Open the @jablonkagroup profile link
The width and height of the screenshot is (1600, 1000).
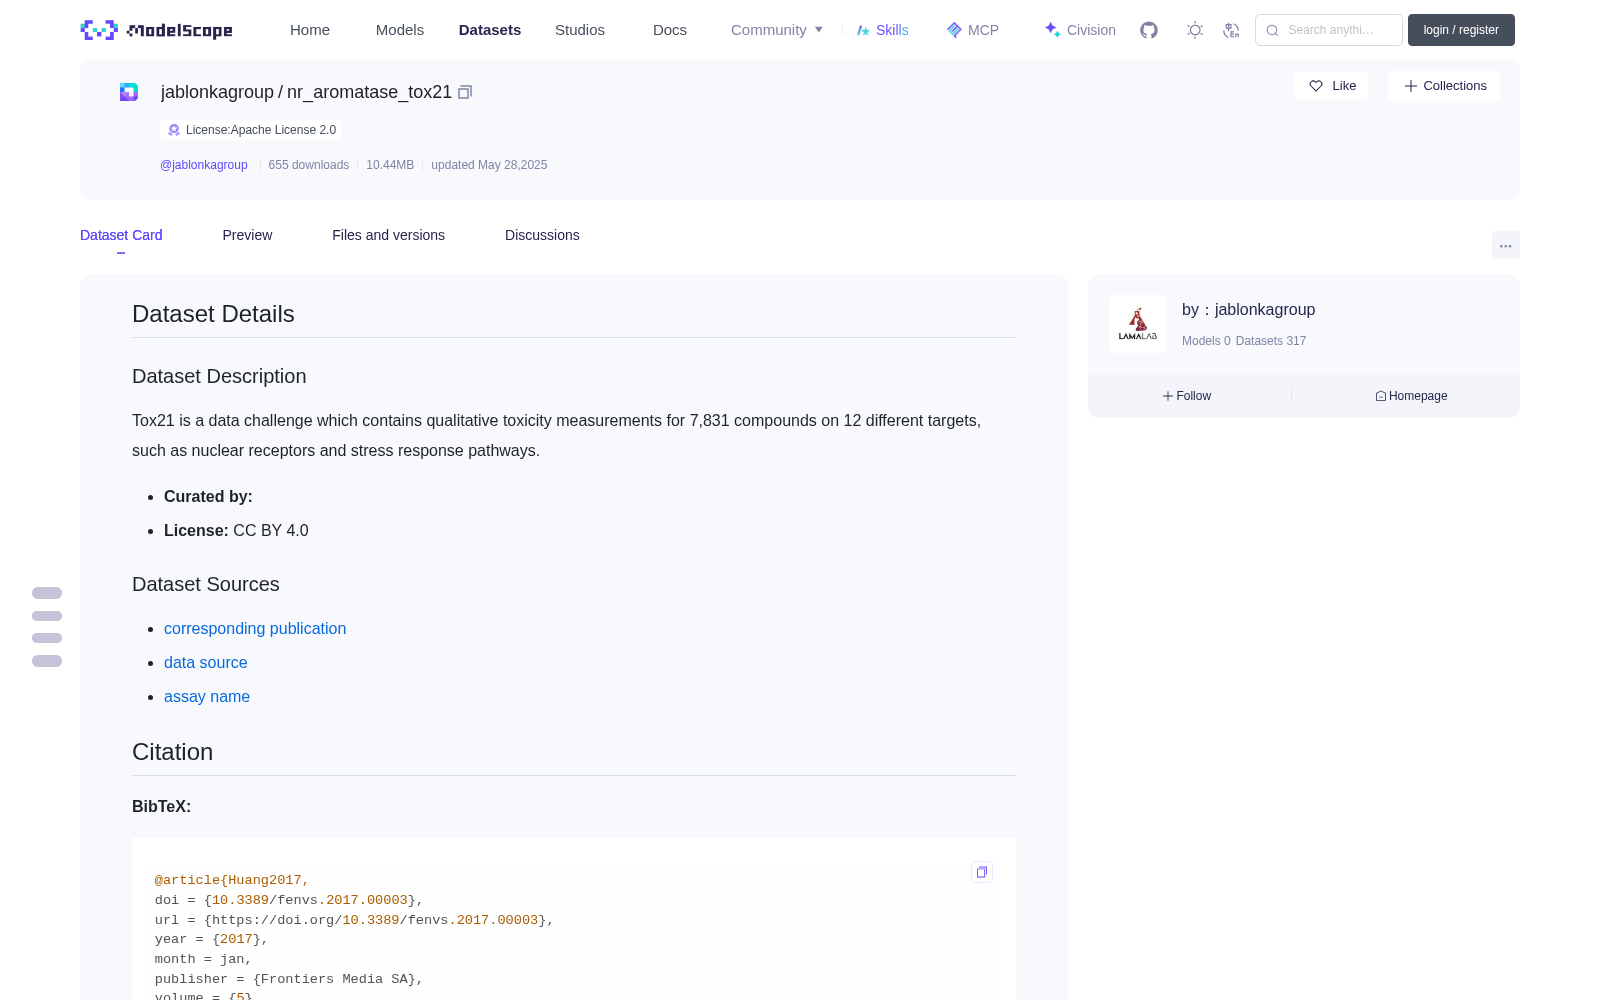pyautogui.click(x=204, y=165)
